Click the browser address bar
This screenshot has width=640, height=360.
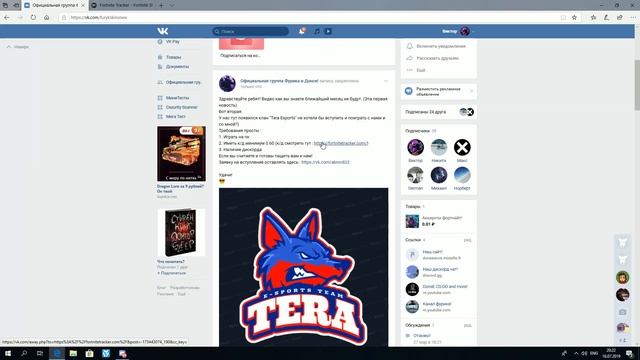click(x=310, y=18)
